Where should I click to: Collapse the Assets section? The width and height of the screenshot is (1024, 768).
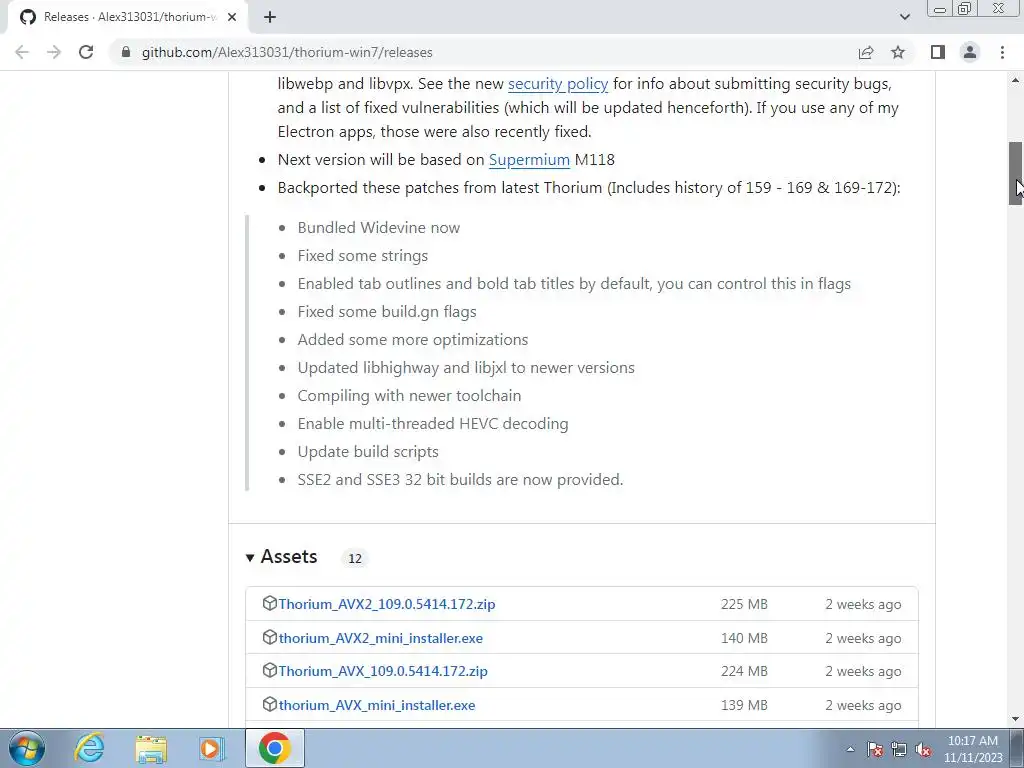click(x=282, y=556)
